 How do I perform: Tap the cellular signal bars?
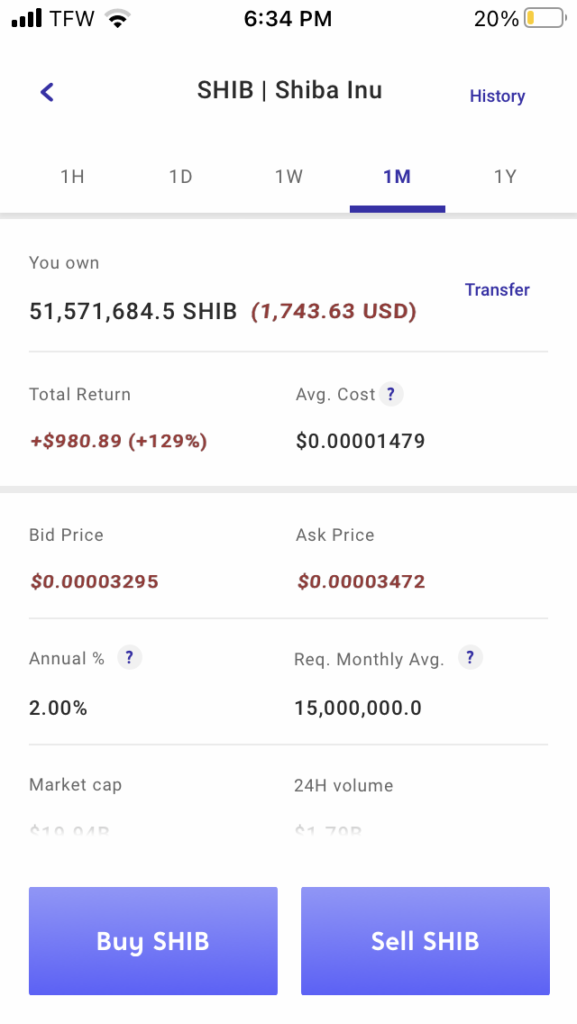coord(27,18)
